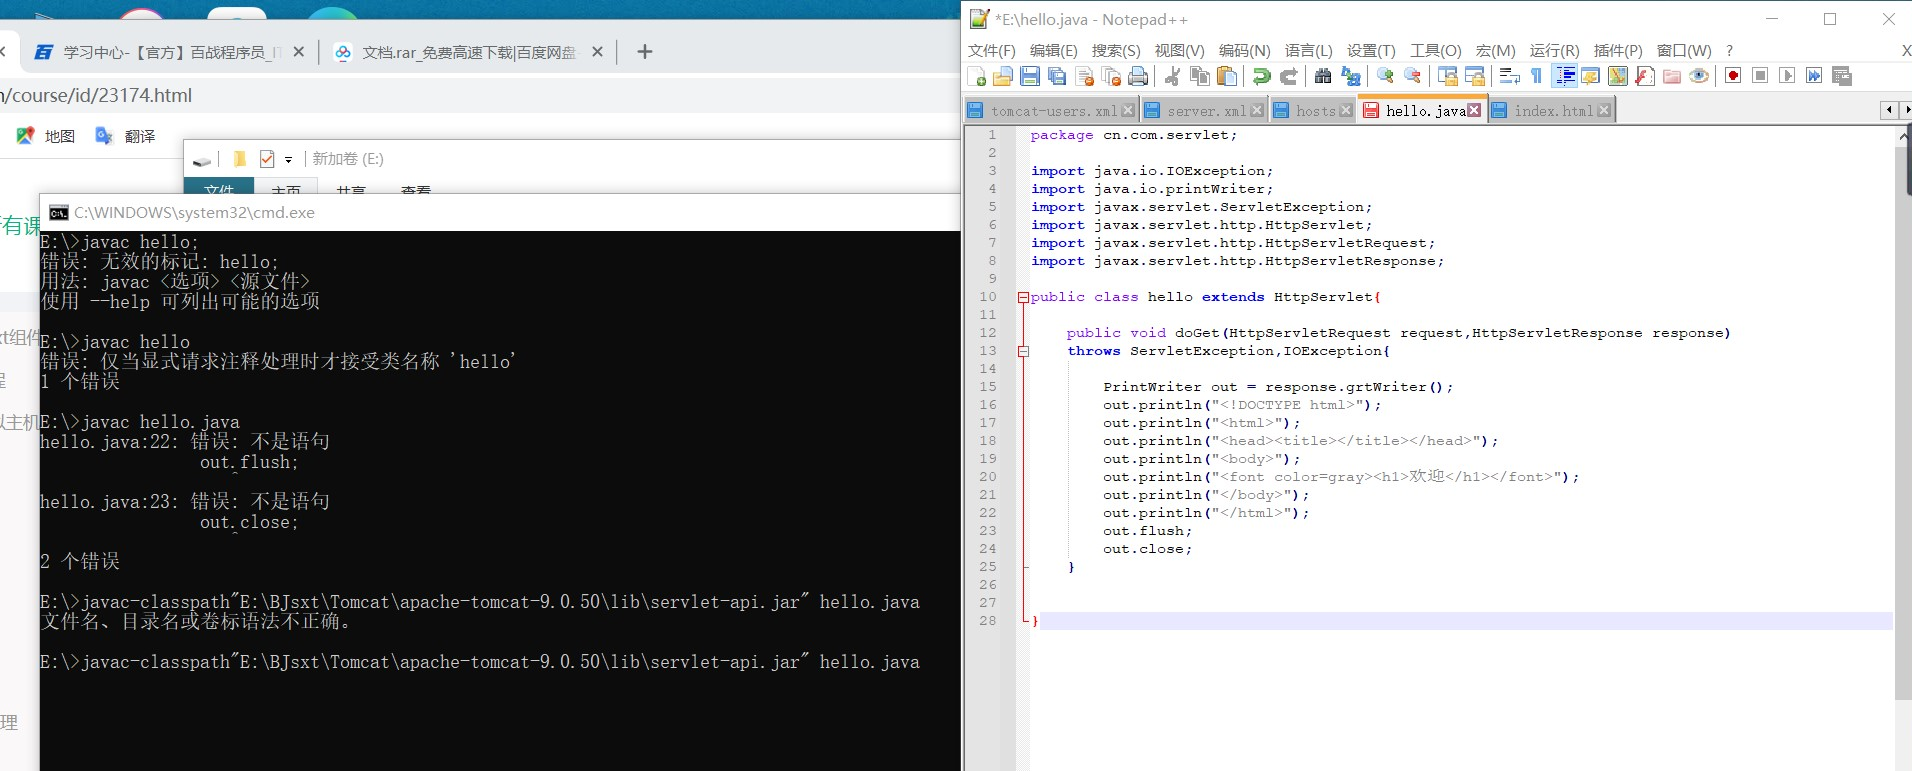The height and width of the screenshot is (771, 1912).
Task: Click the cmd.exe window title bar
Action: [x=500, y=212]
